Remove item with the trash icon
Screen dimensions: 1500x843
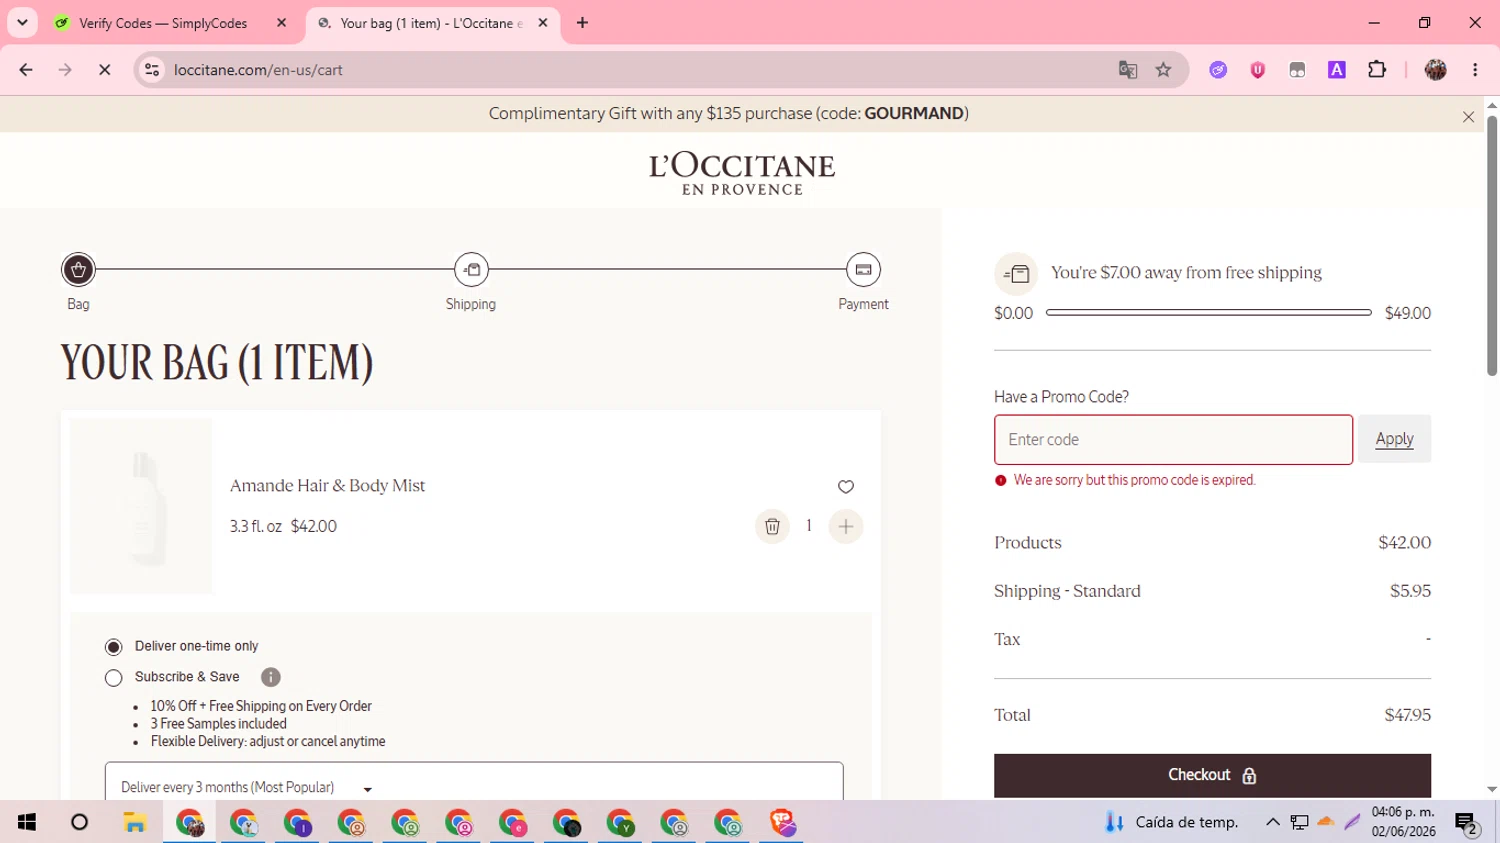[x=772, y=526]
